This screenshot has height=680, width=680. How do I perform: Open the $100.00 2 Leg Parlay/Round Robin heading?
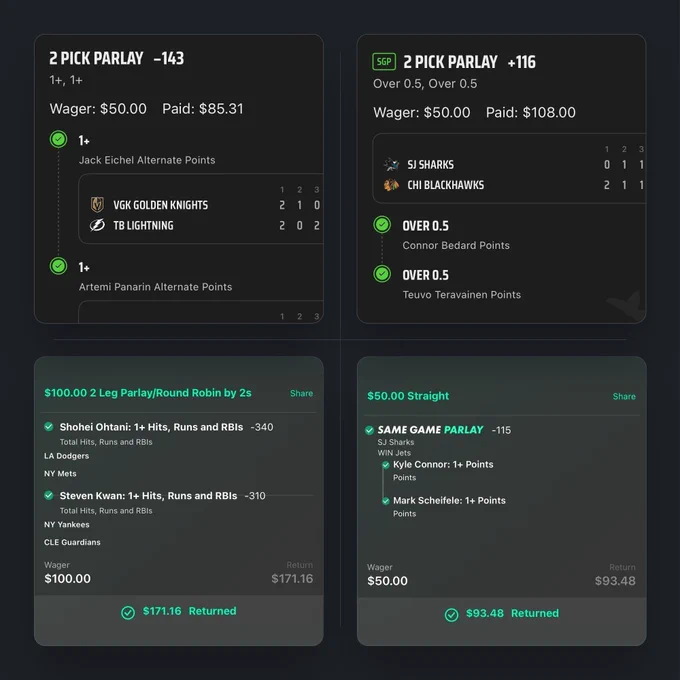(148, 393)
